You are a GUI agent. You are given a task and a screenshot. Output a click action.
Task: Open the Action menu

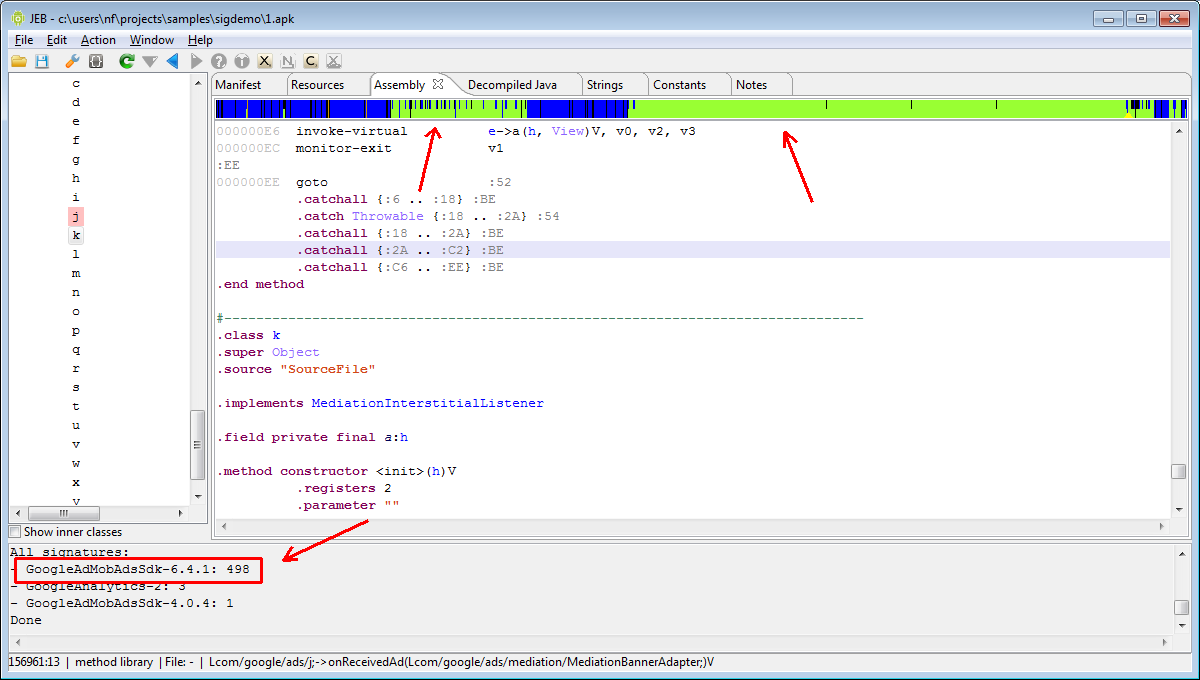(x=98, y=39)
